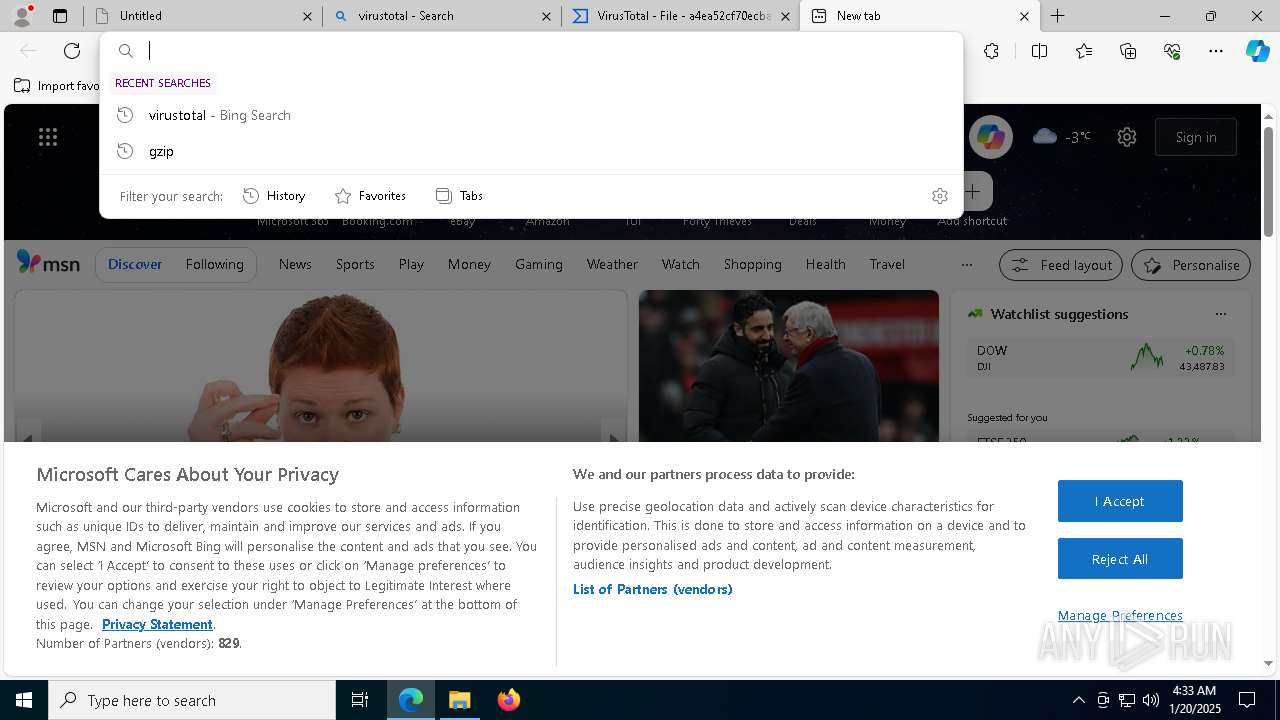Show hidden system tray icons
Image resolution: width=1280 pixels, height=720 pixels.
coord(1078,700)
